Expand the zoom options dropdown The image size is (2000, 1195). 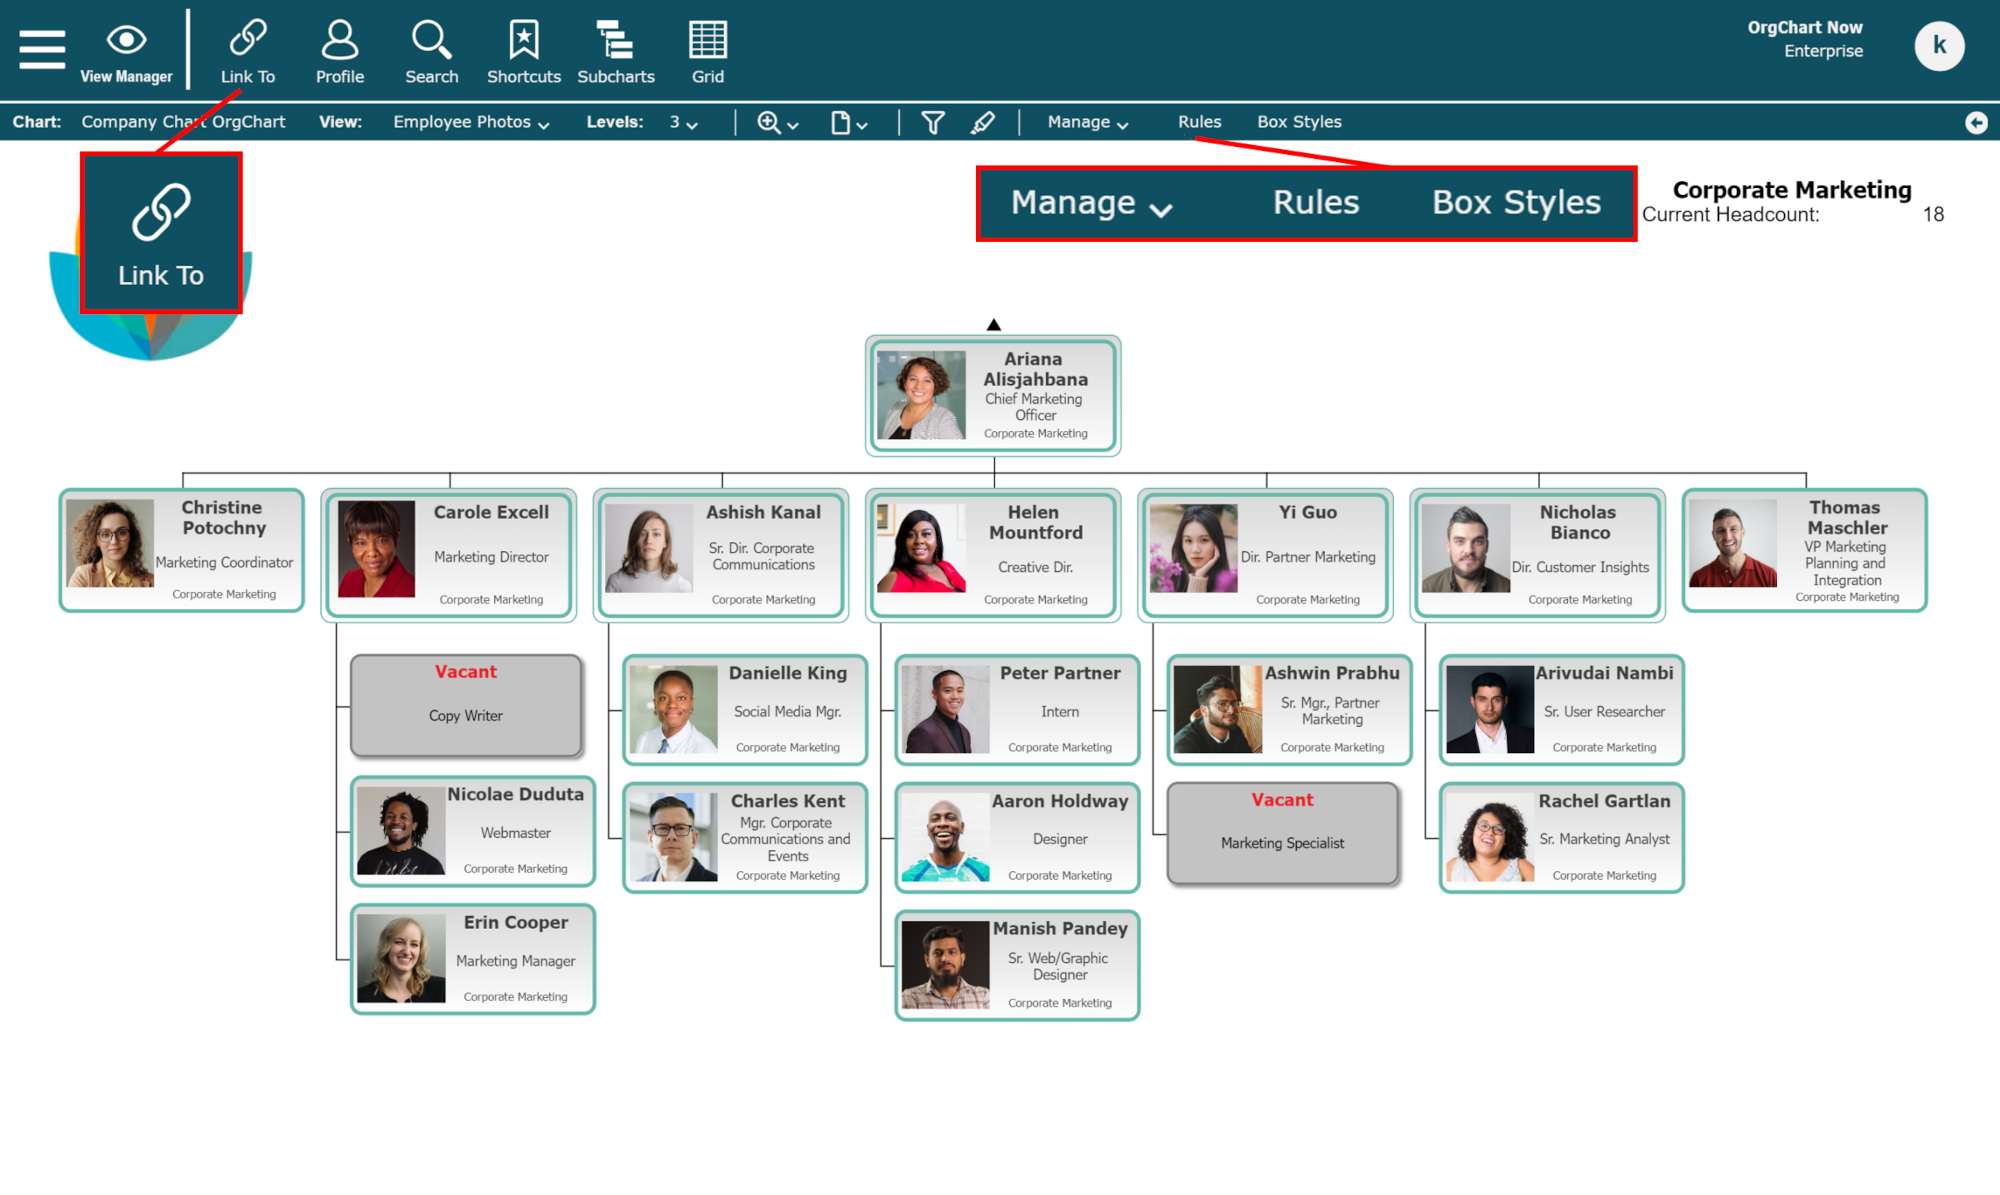778,122
